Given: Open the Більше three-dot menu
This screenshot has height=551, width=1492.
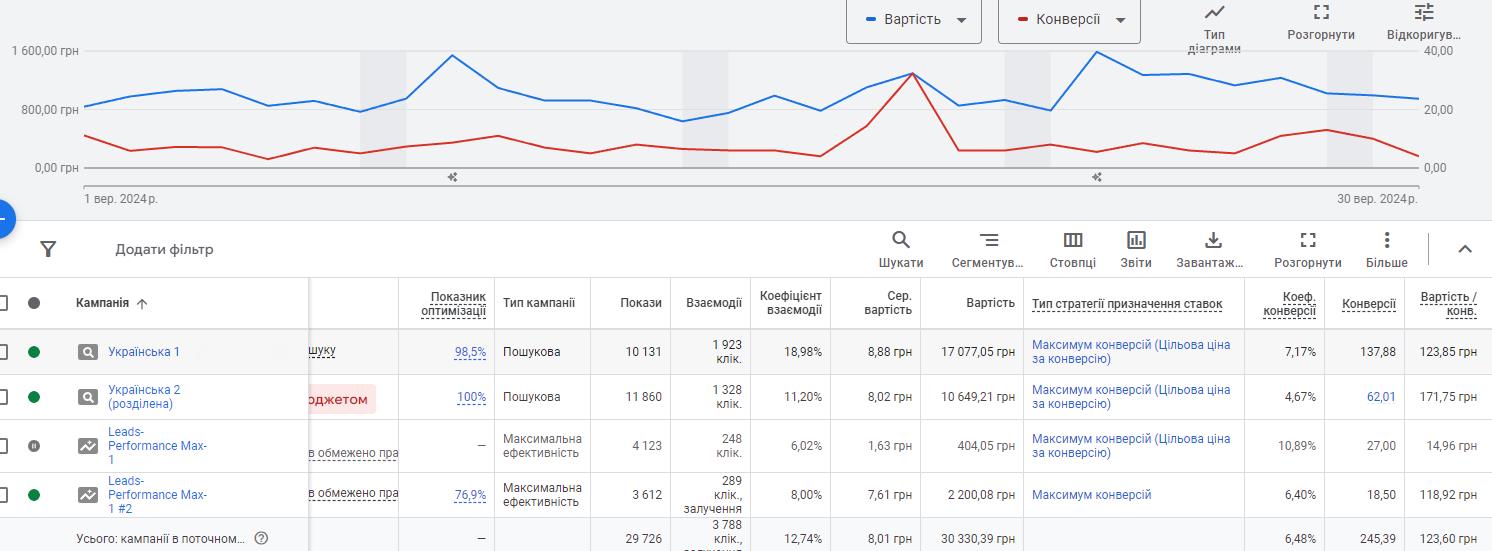Looking at the screenshot, I should click(1386, 240).
